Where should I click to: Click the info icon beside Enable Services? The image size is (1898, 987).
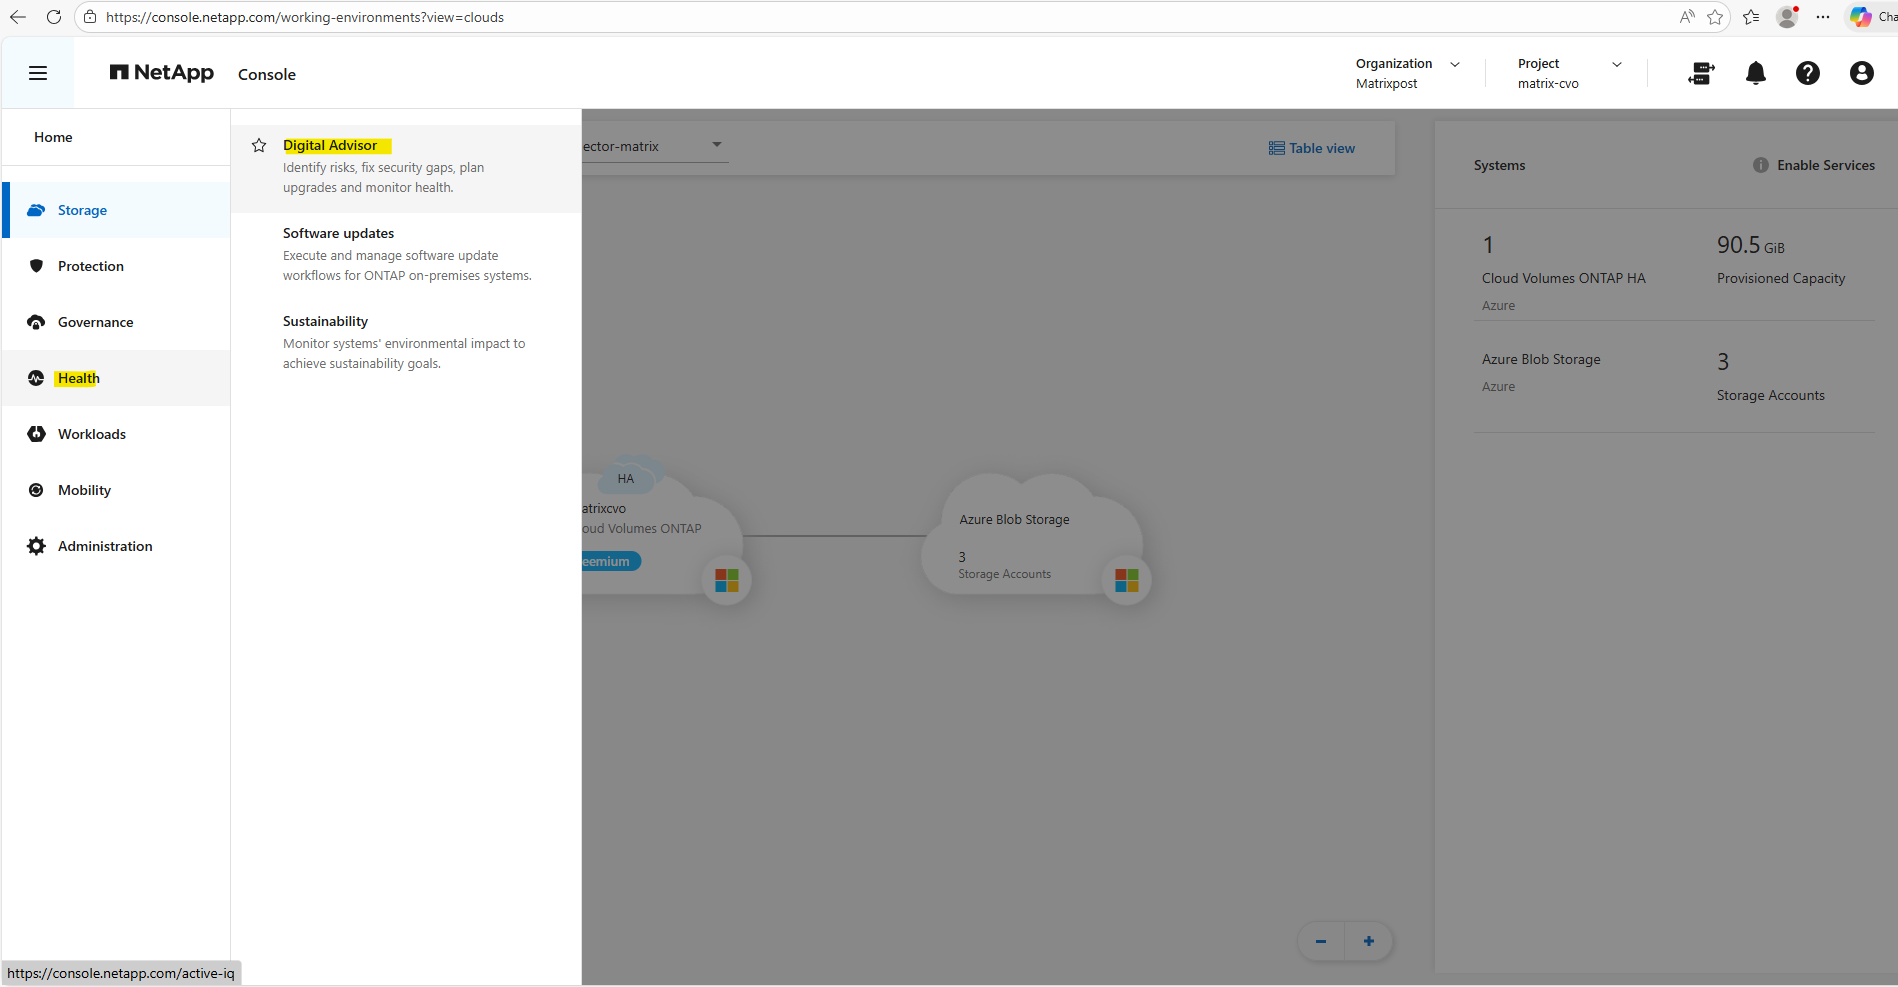click(1761, 165)
